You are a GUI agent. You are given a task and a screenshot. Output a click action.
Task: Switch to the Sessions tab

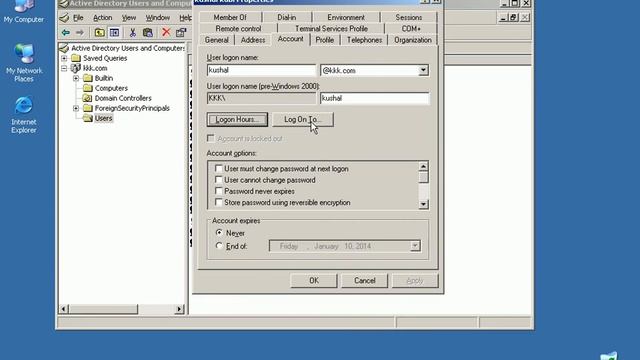(x=409, y=18)
